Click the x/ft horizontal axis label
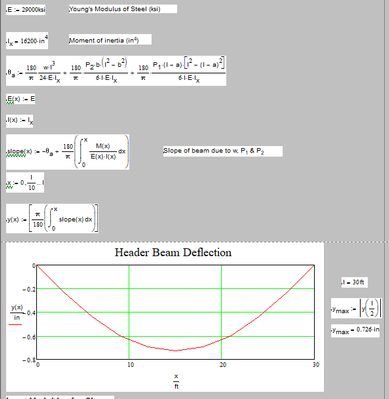This screenshot has height=399, width=389. 176,382
